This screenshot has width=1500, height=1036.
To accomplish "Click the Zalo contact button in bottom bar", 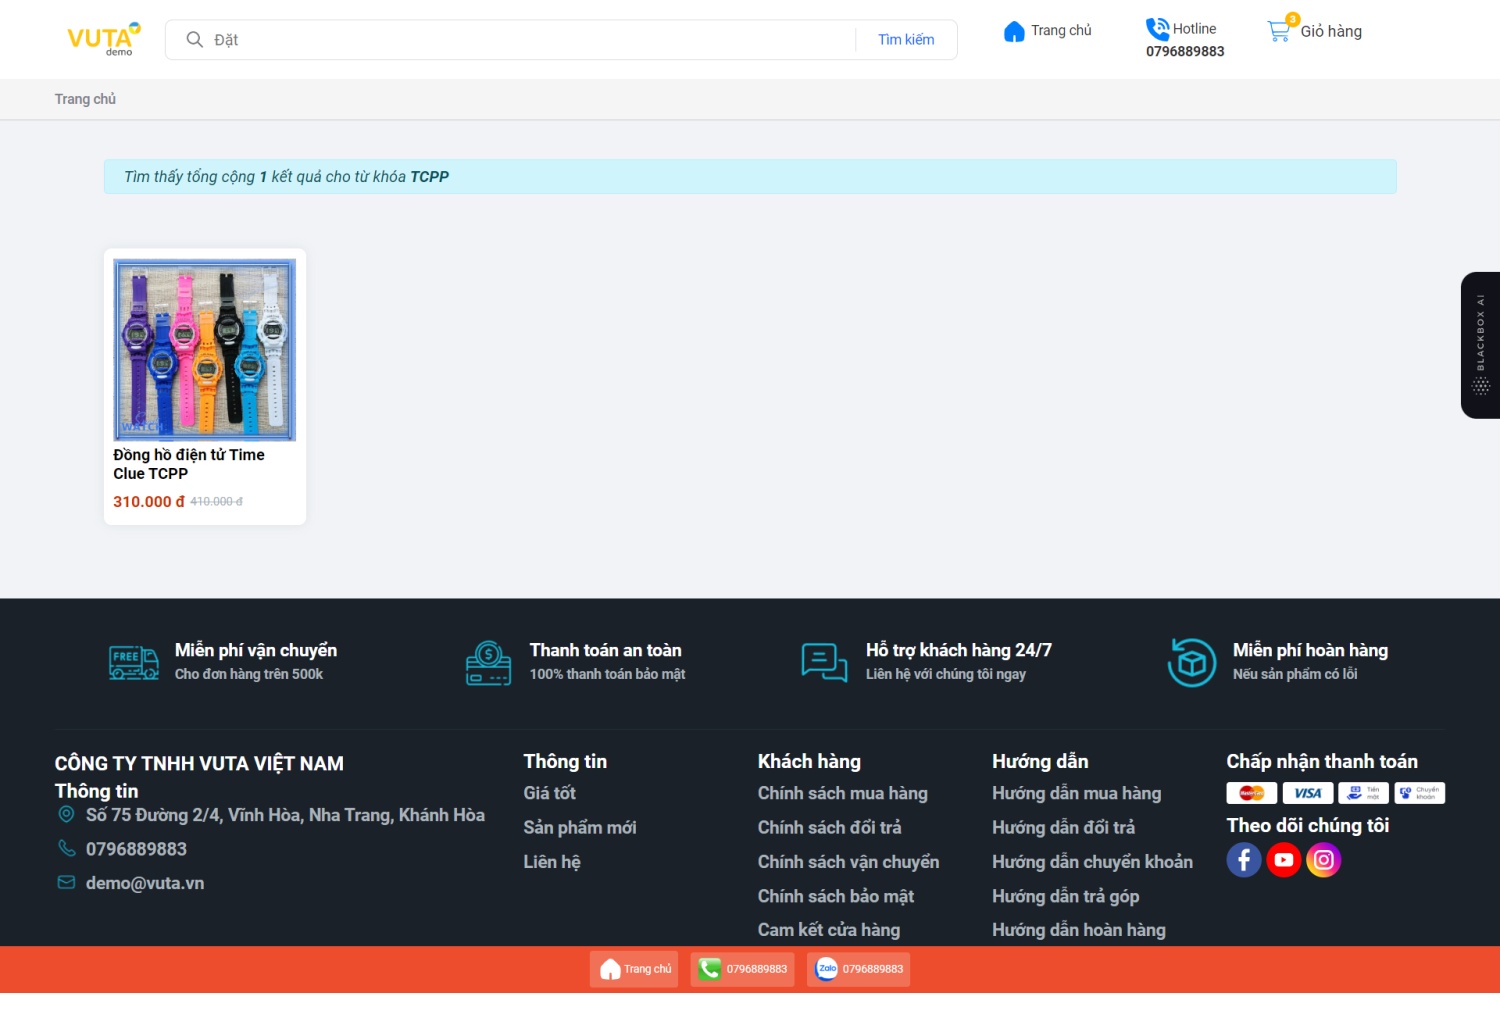I will (858, 969).
